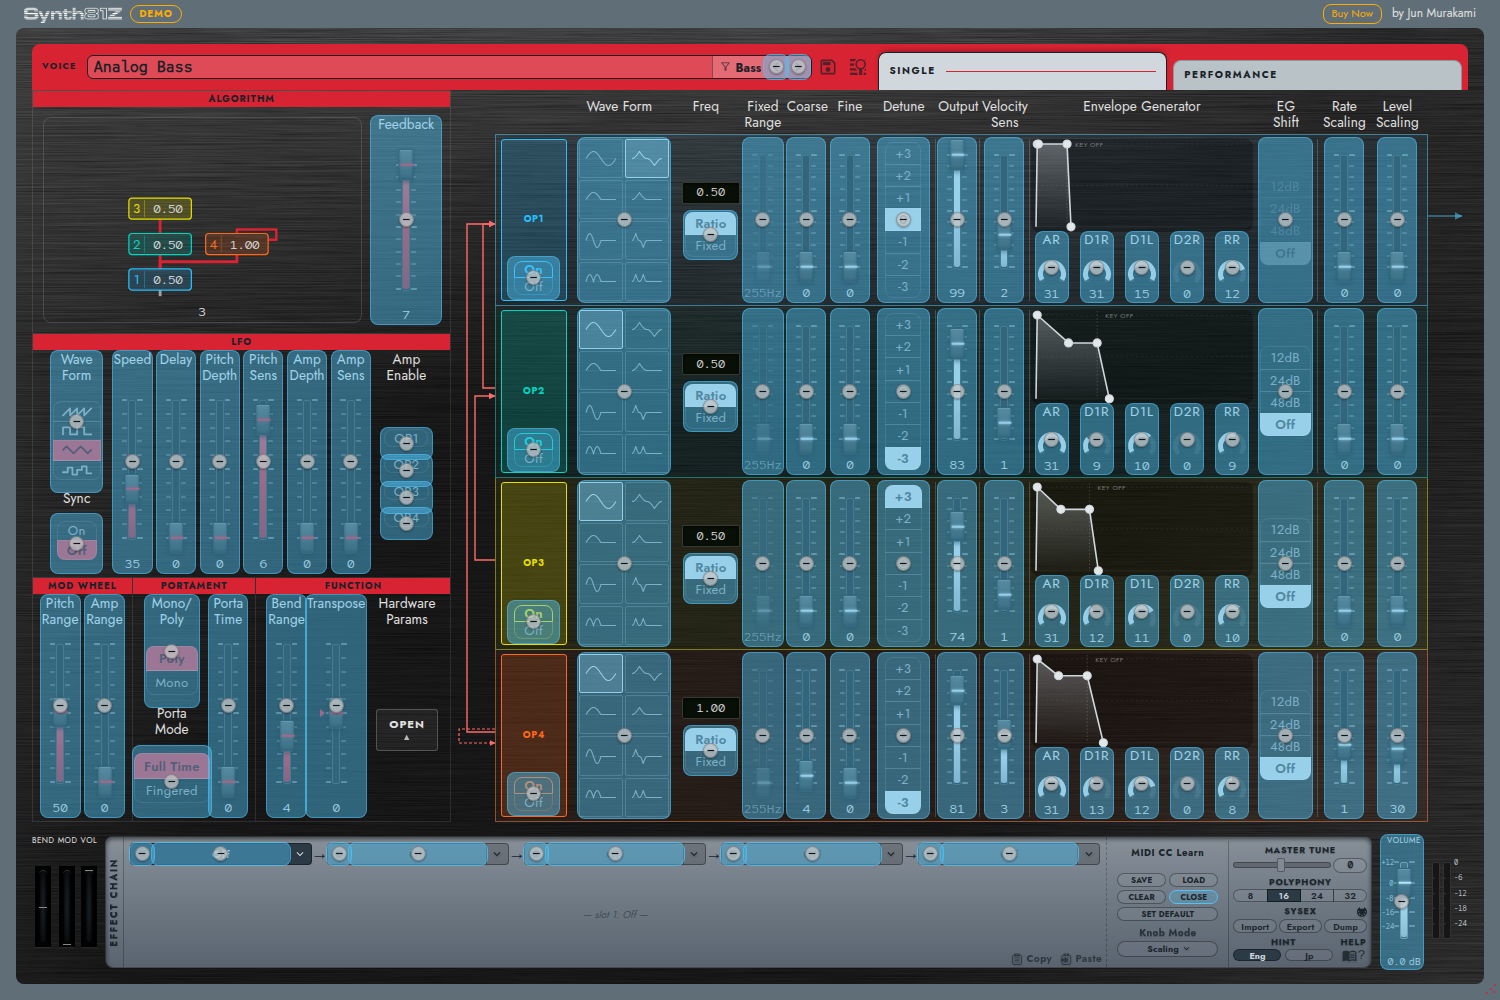Expand the fifth effect slot dropdown arrow

point(1088,854)
